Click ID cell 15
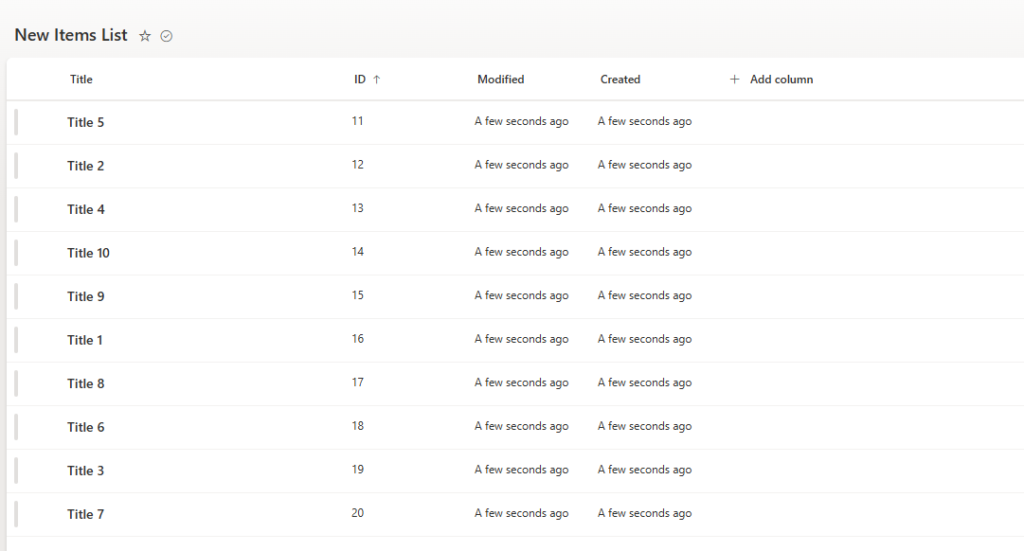 pos(357,295)
